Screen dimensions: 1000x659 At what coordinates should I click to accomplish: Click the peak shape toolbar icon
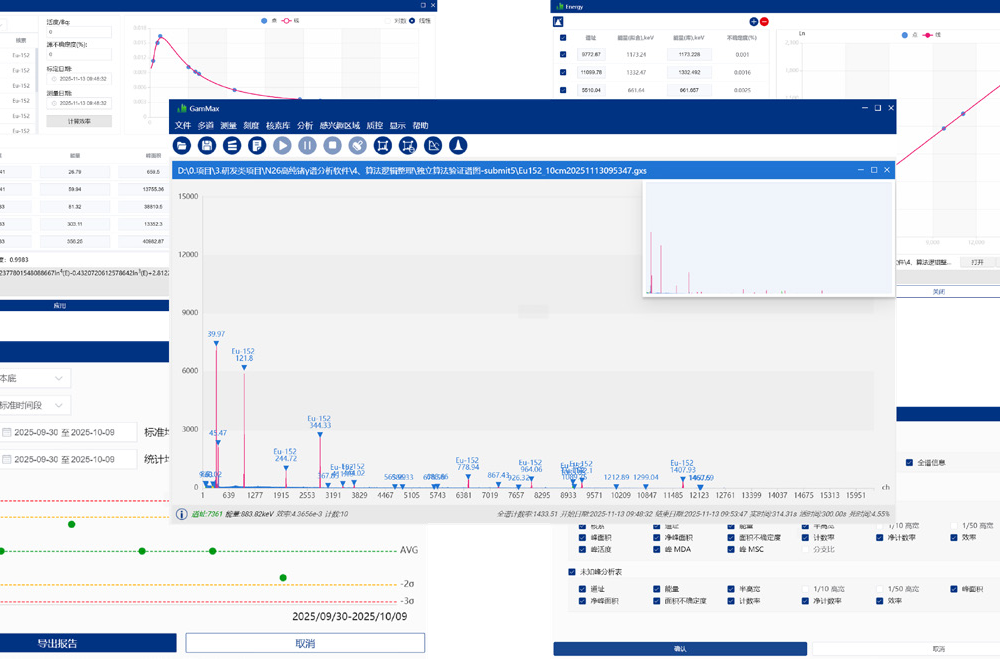458,145
